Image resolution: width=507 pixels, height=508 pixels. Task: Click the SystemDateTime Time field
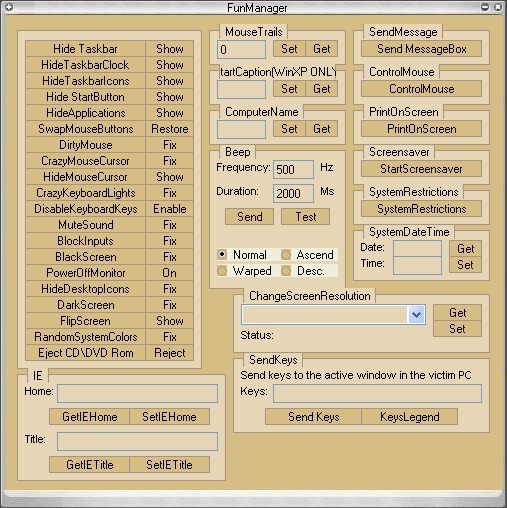(417, 266)
